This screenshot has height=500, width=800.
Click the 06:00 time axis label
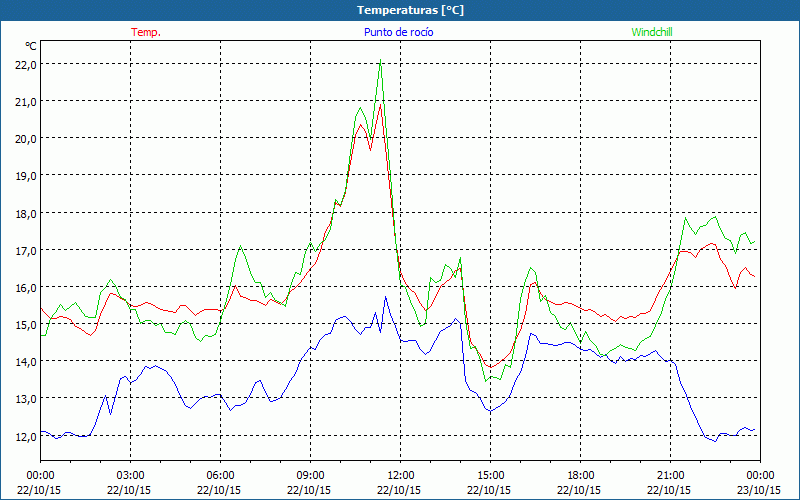click(x=220, y=476)
